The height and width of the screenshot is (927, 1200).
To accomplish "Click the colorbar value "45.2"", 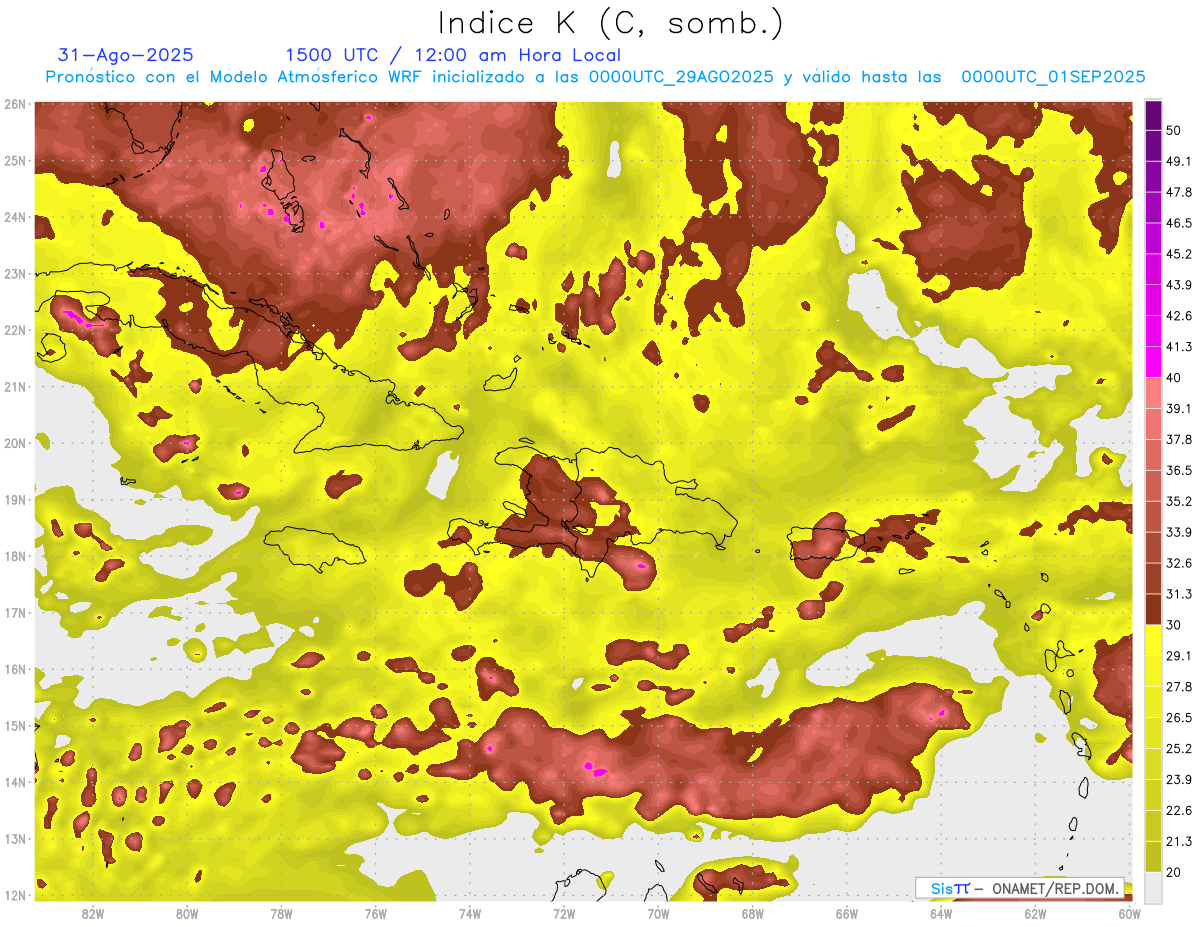I will point(1179,254).
